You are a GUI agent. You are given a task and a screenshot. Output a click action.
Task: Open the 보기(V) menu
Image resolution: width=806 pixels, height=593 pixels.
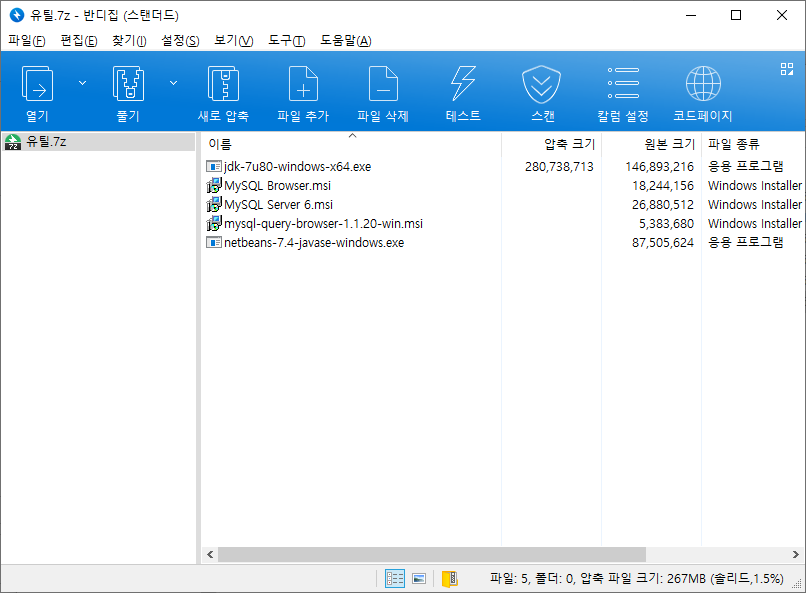click(x=234, y=40)
